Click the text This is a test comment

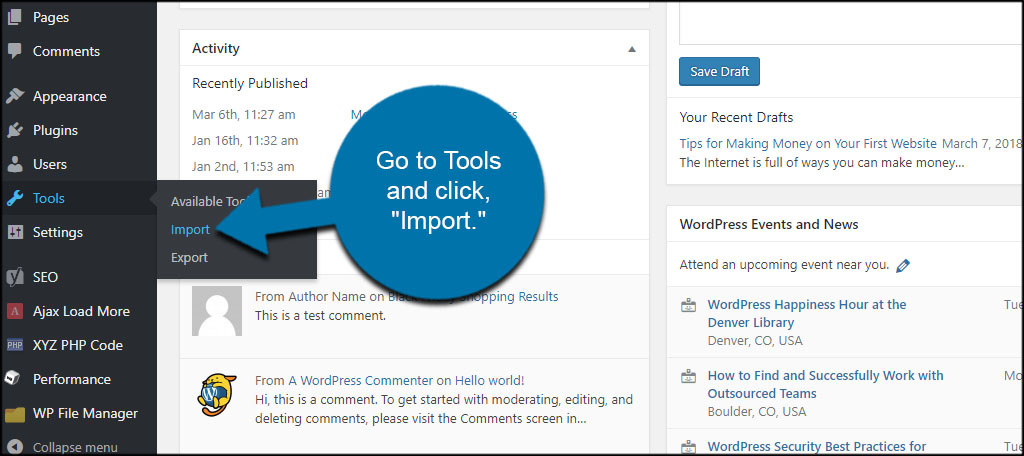pyautogui.click(x=320, y=316)
